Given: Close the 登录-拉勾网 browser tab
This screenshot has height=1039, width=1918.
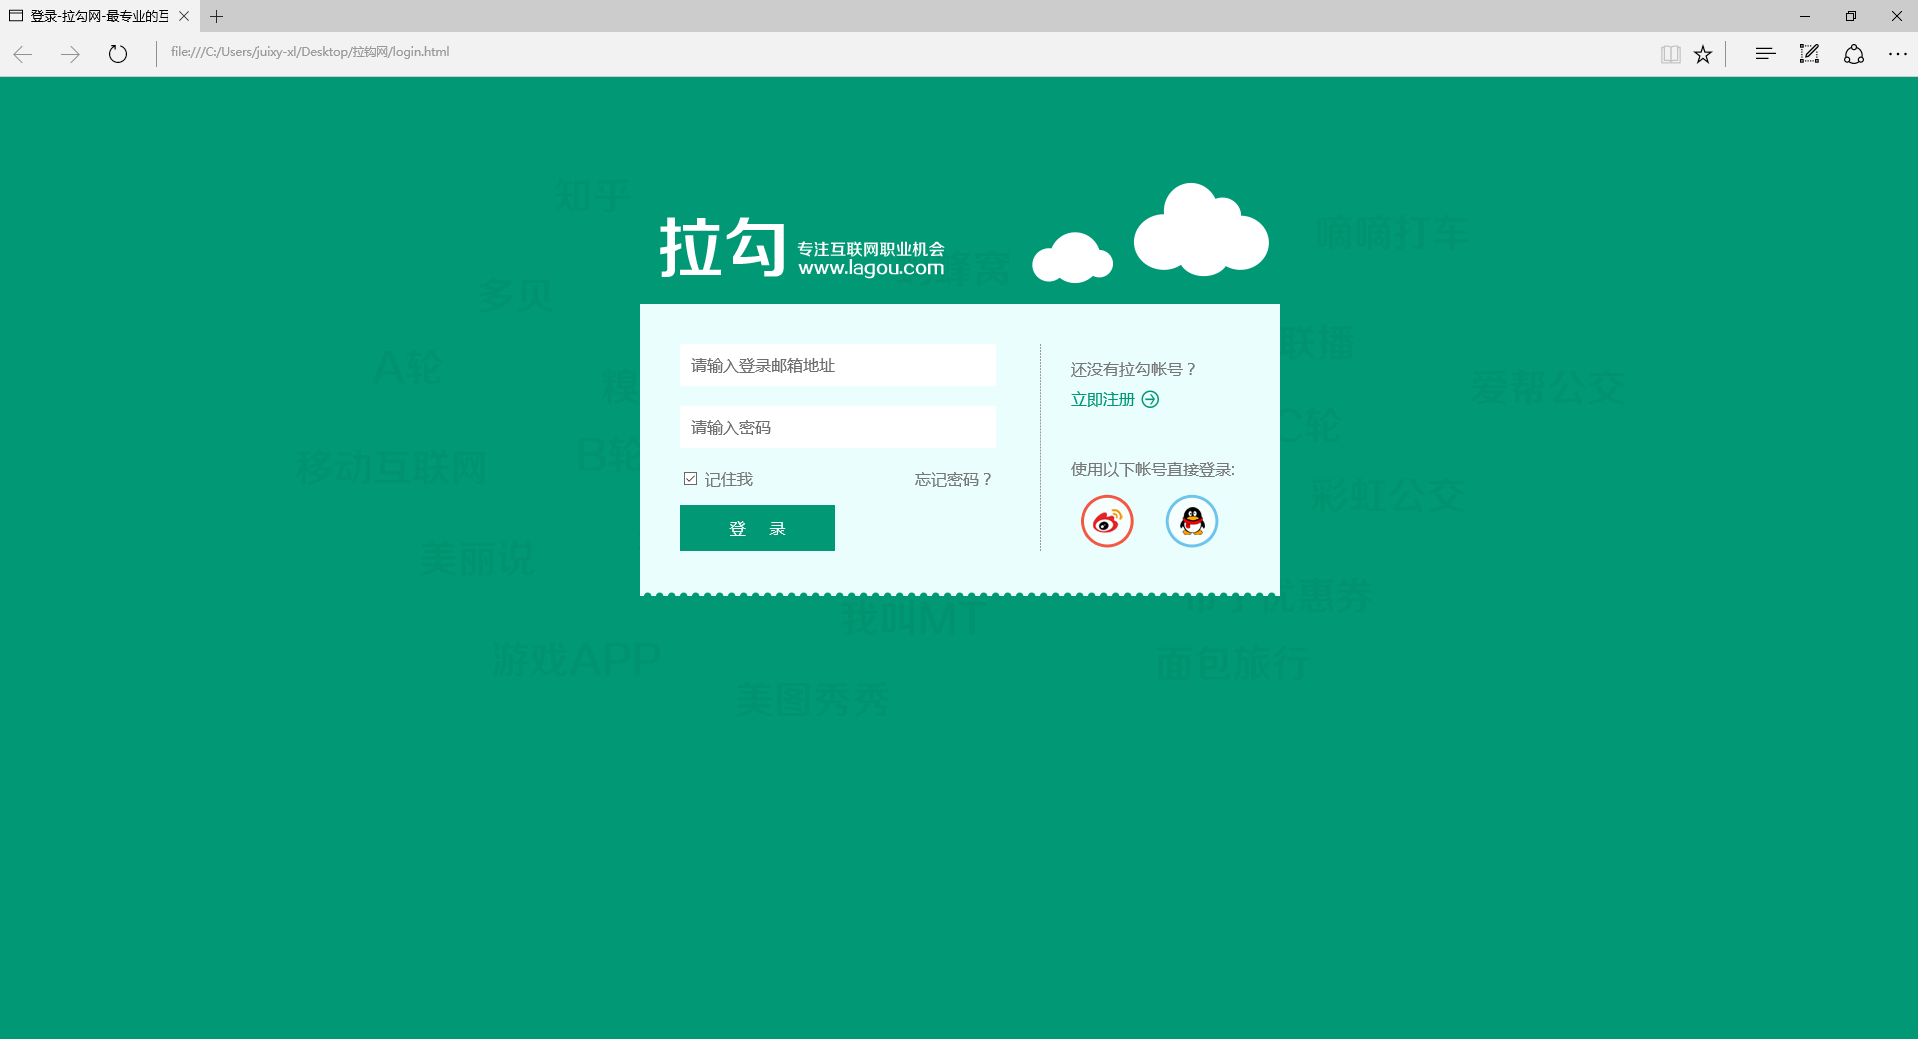Looking at the screenshot, I should 184,16.
